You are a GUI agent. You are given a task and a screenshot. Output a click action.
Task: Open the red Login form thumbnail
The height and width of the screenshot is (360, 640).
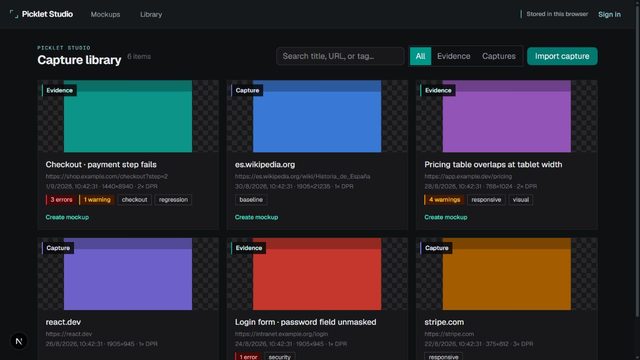(x=317, y=274)
